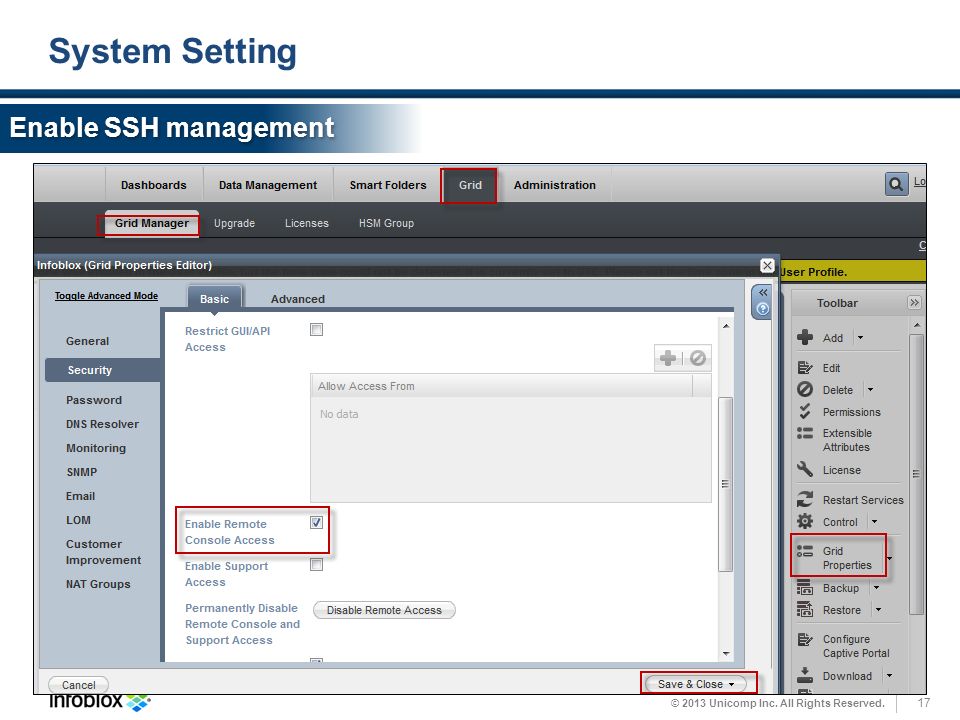Select SNMP in the editor sidebar

(81, 472)
